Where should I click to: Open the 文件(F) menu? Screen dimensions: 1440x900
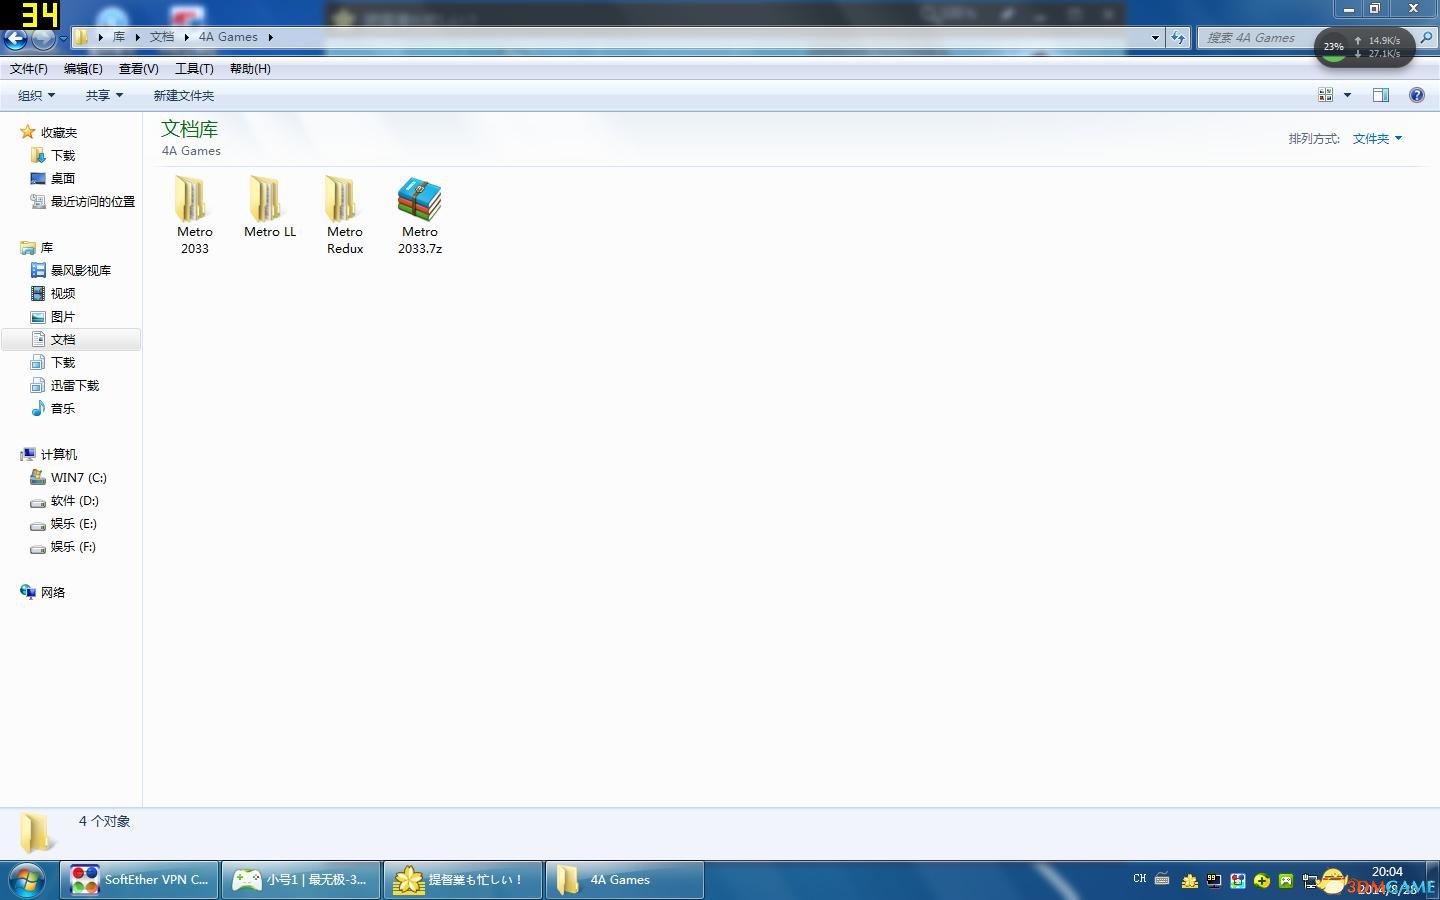[x=29, y=69]
